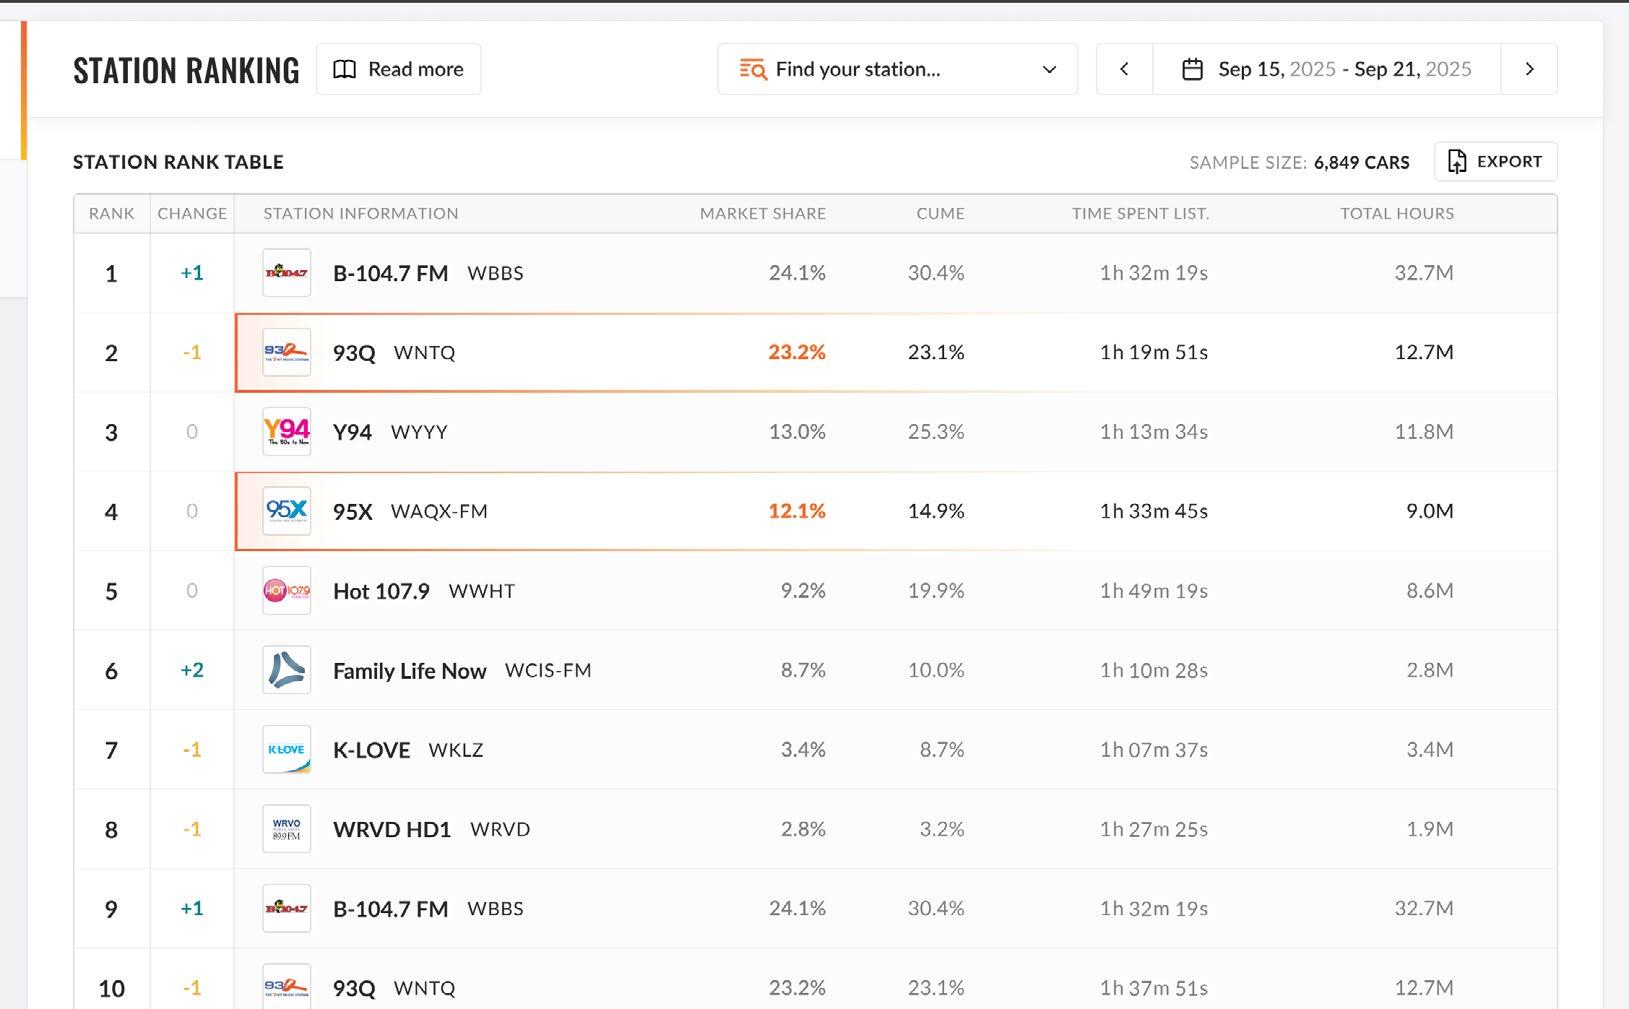This screenshot has height=1009, width=1629.
Task: Sort by Cume column header
Action: [x=940, y=213]
